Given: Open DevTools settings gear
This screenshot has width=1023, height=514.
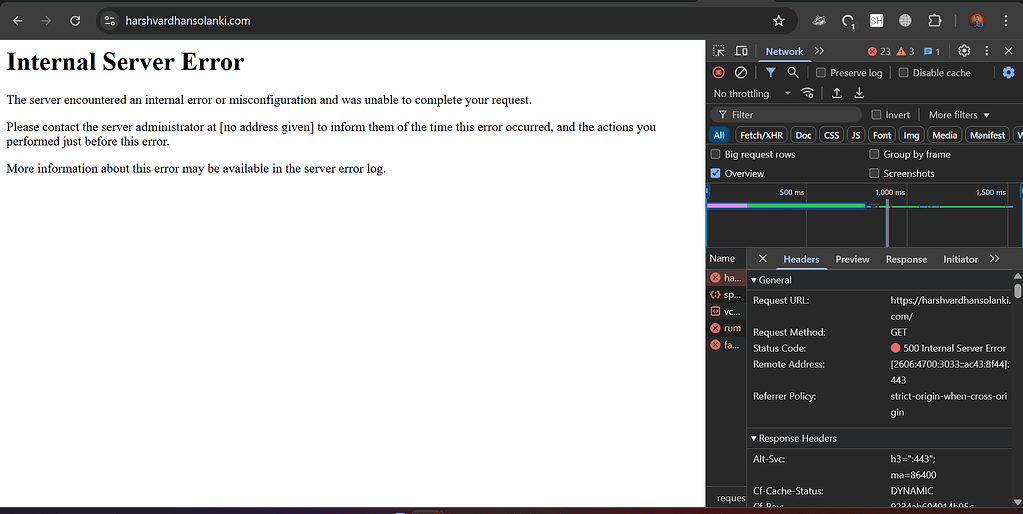Looking at the screenshot, I should coord(964,51).
